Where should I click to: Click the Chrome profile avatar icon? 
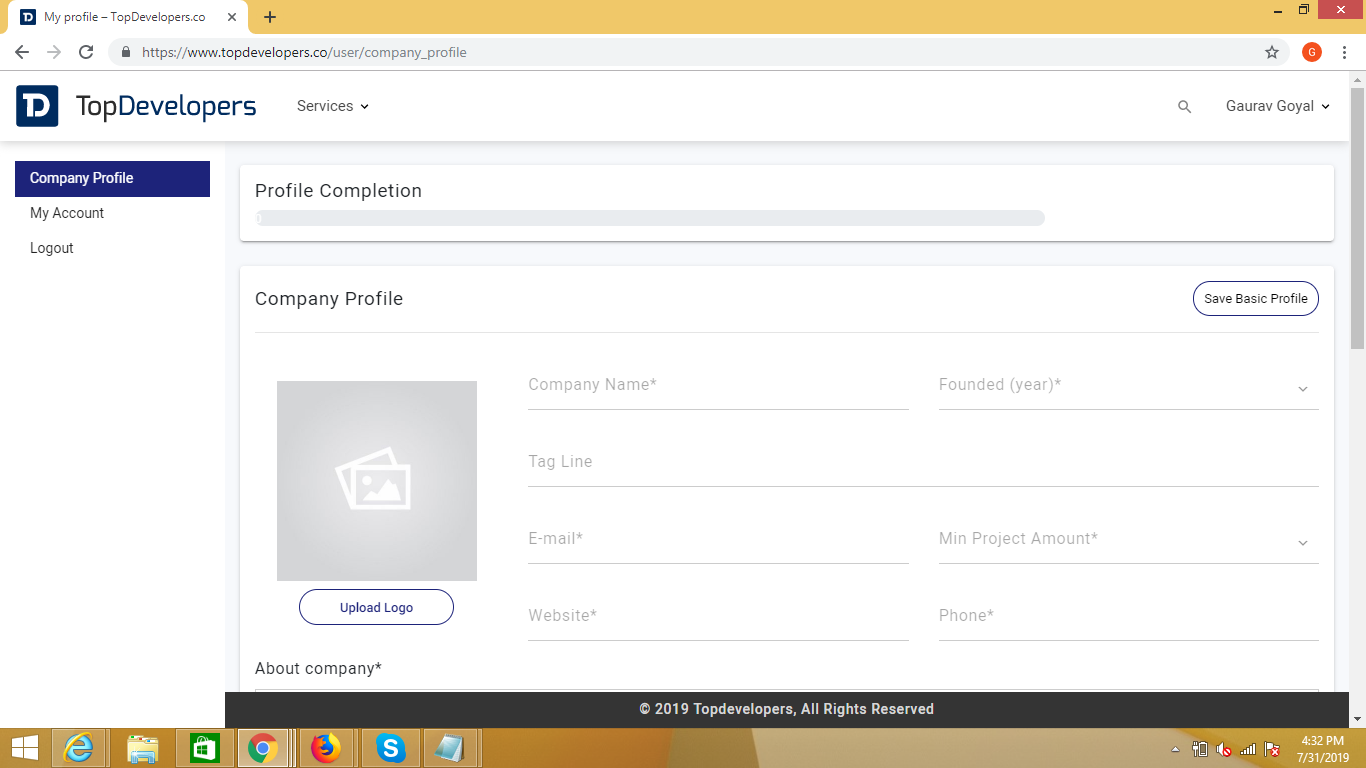1311,52
